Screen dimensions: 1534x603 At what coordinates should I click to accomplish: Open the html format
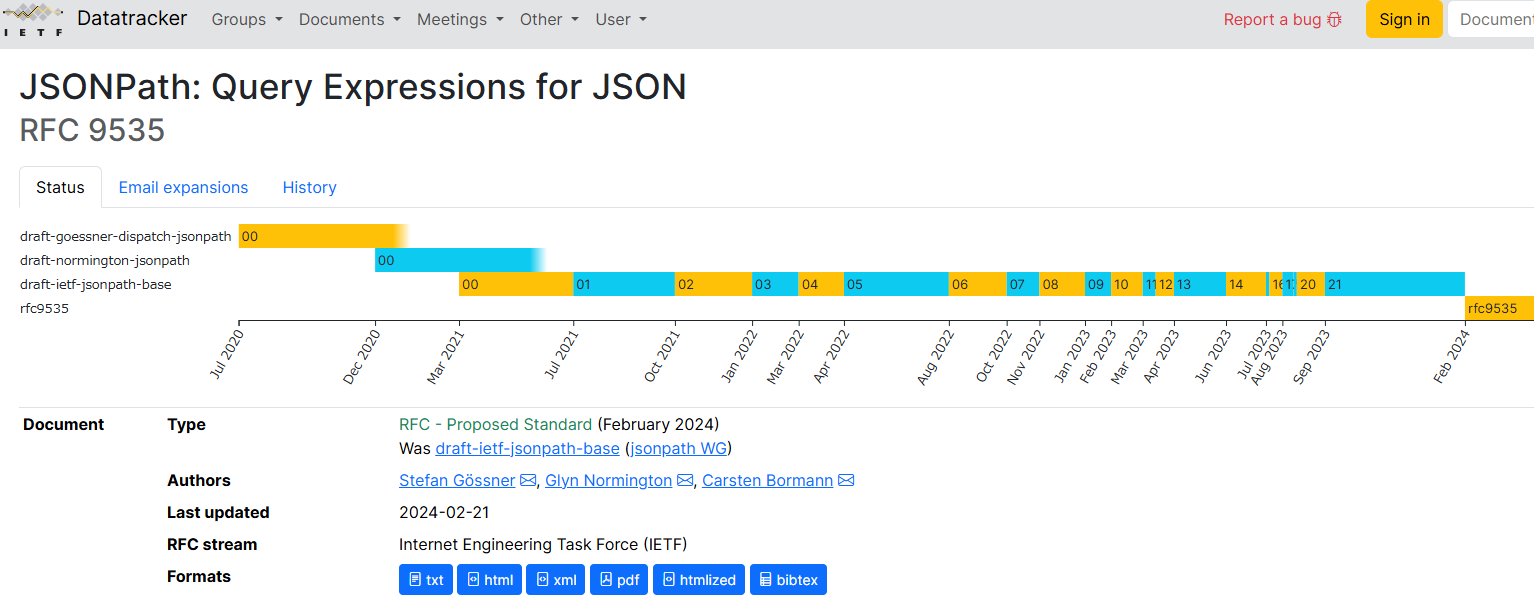pyautogui.click(x=490, y=580)
